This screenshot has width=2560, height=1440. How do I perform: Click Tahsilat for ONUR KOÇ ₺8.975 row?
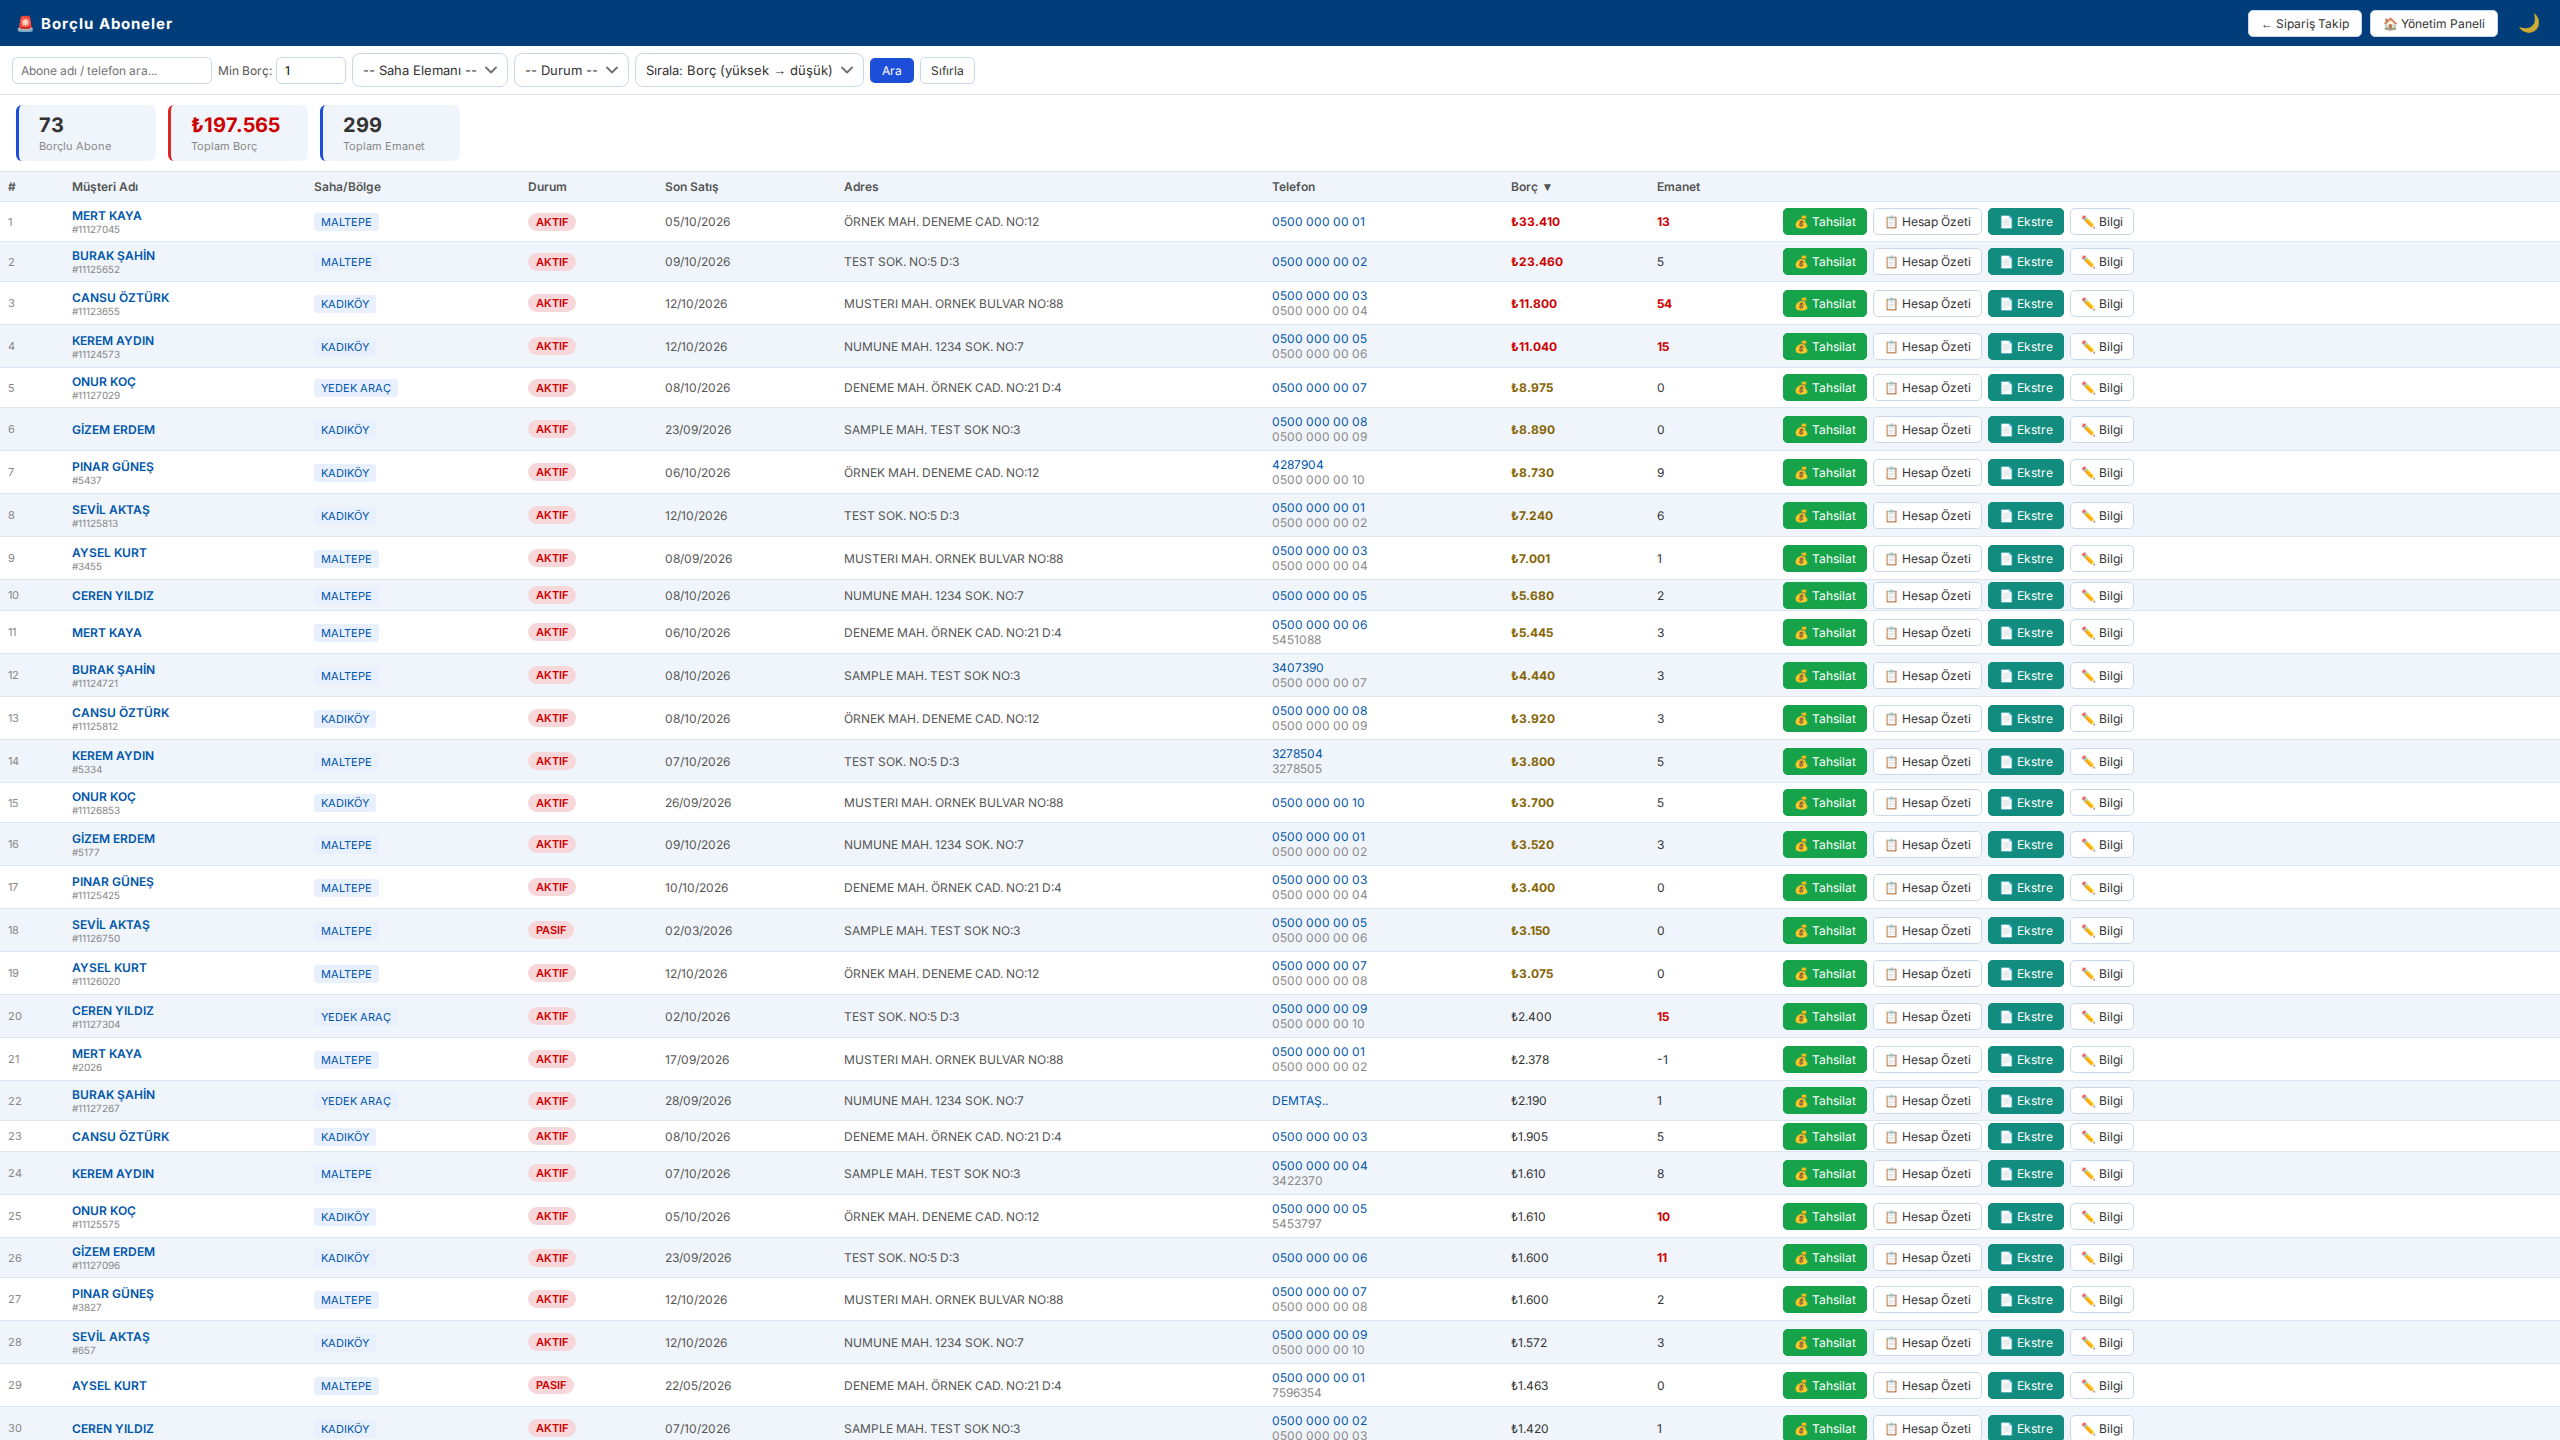(1824, 388)
